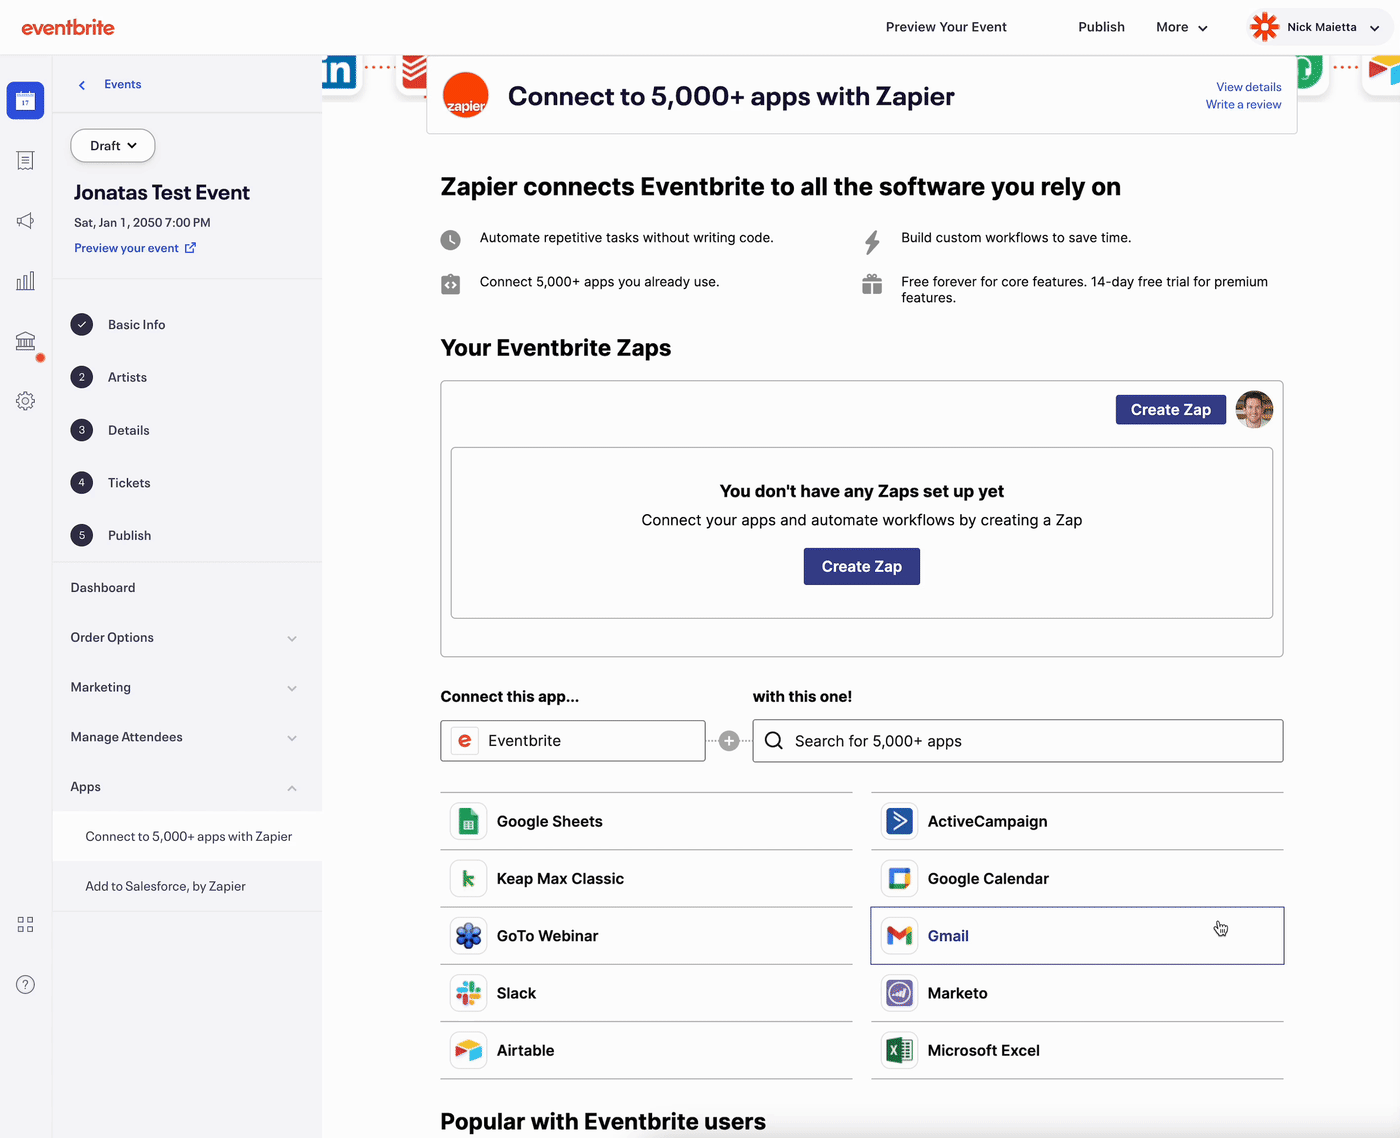This screenshot has width=1400, height=1138.
Task: Collapse the Apps section
Action: pos(184,788)
